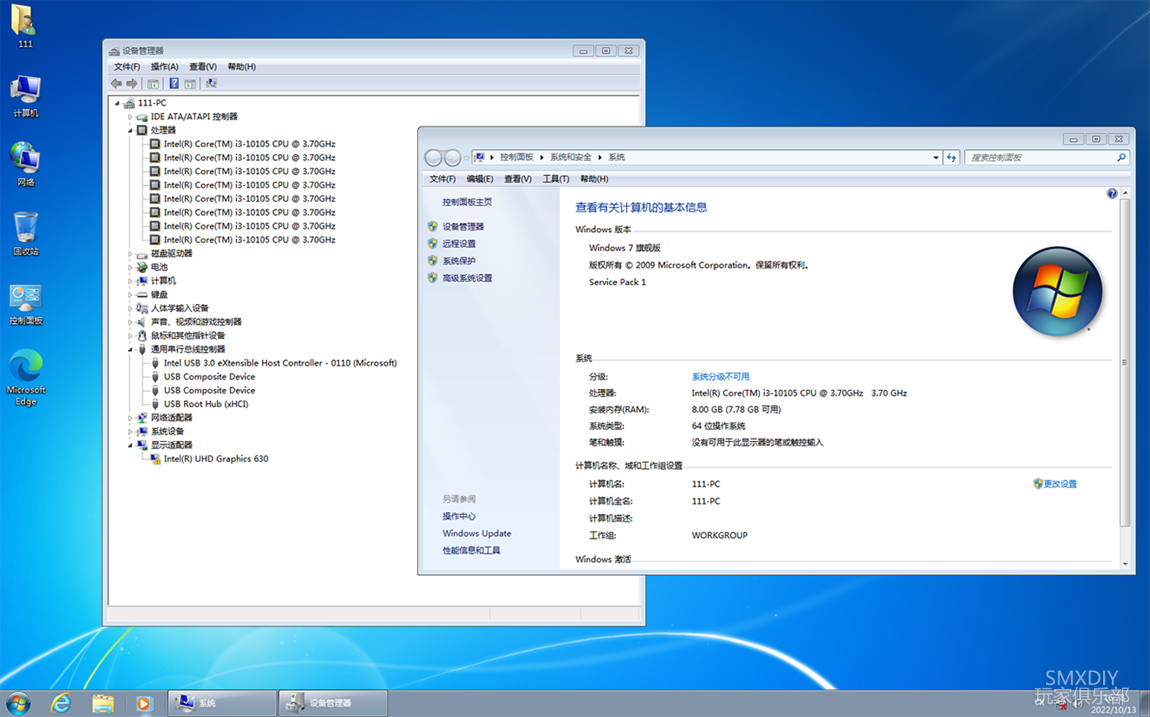Click the blue help icon in the 系统 window
The height and width of the screenshot is (717, 1150).
[x=1112, y=194]
